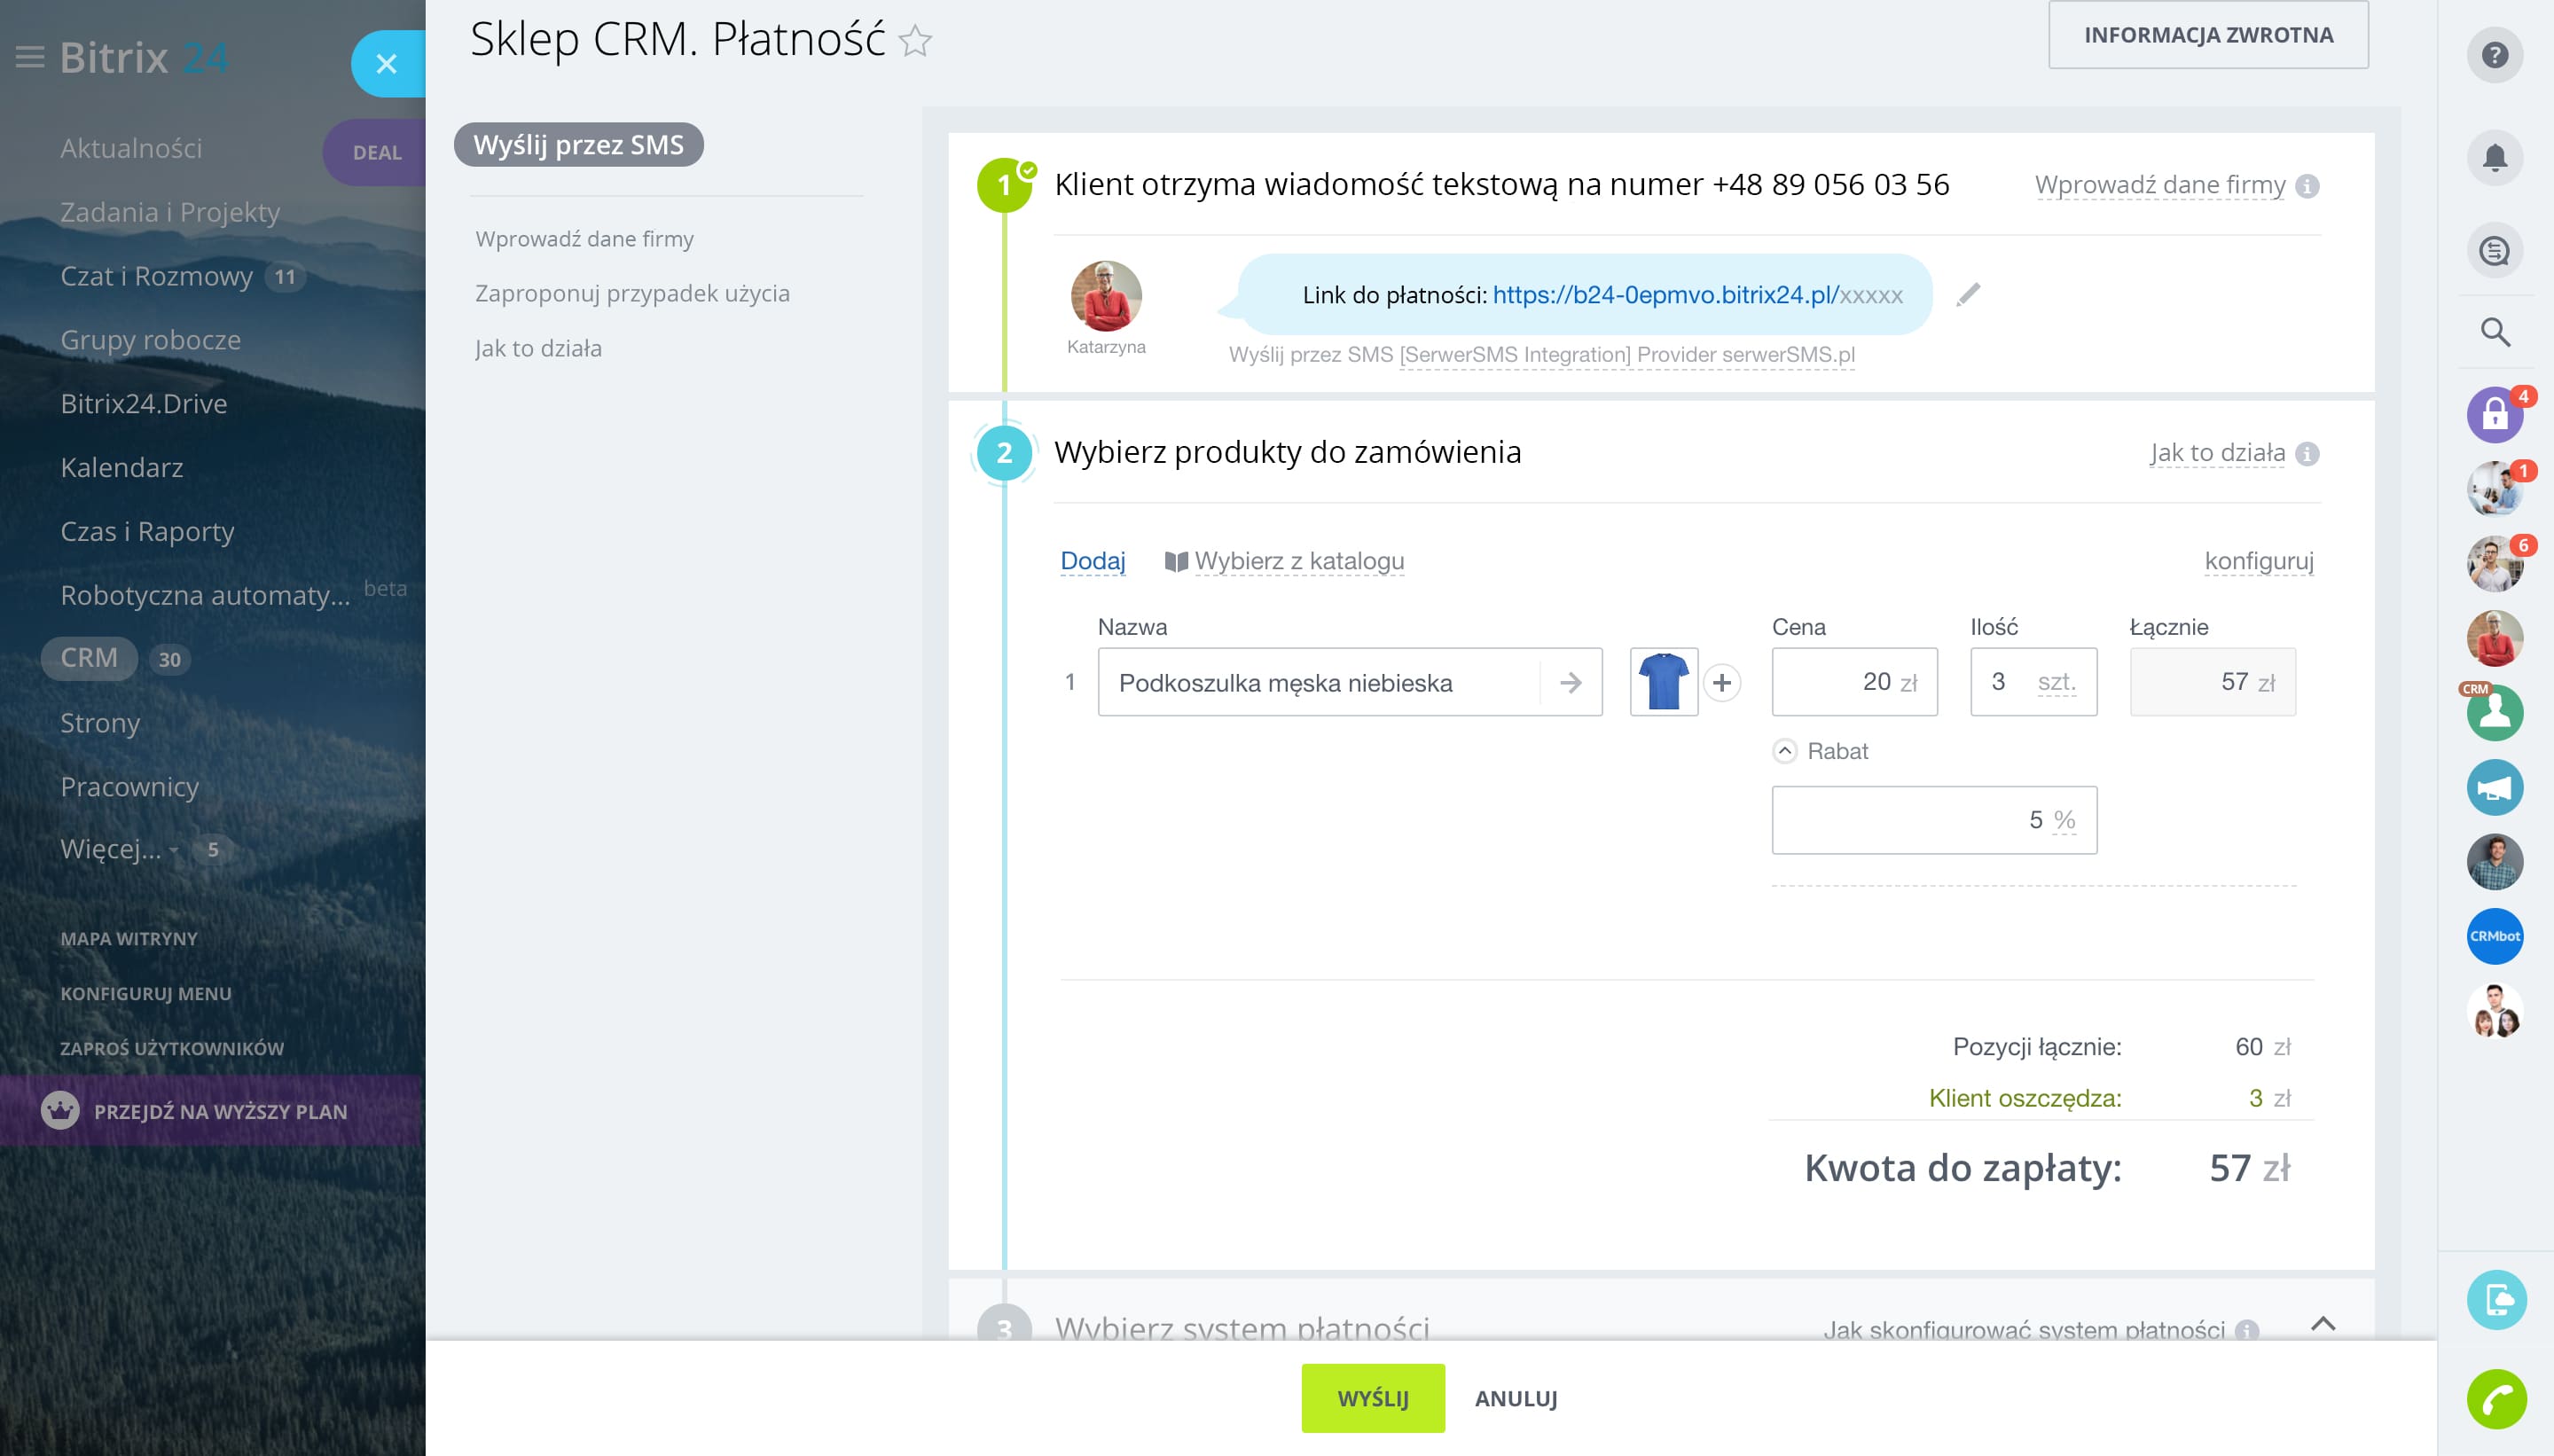Click the Wybierz z katalogu link
The image size is (2554, 1456).
[x=1298, y=561]
